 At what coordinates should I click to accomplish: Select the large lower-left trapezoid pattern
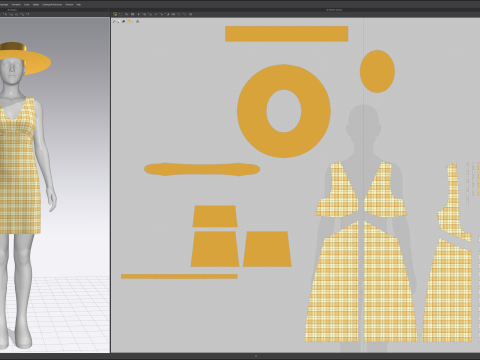pyautogui.click(x=215, y=249)
